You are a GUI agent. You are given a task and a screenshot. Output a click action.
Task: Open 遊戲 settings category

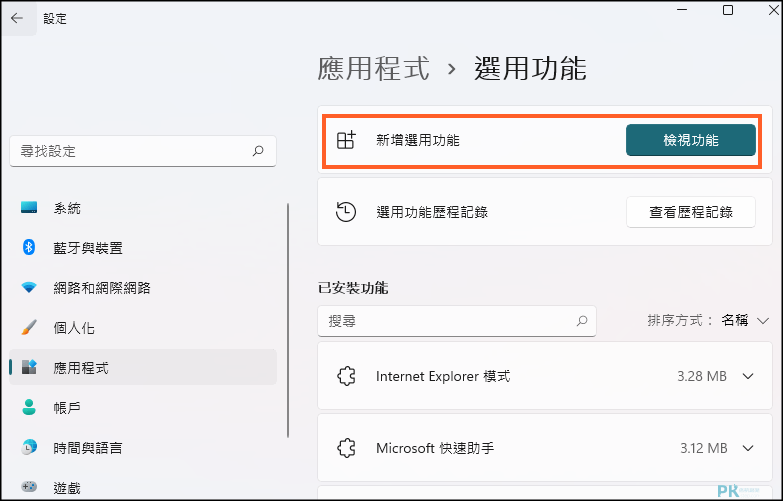click(x=143, y=487)
